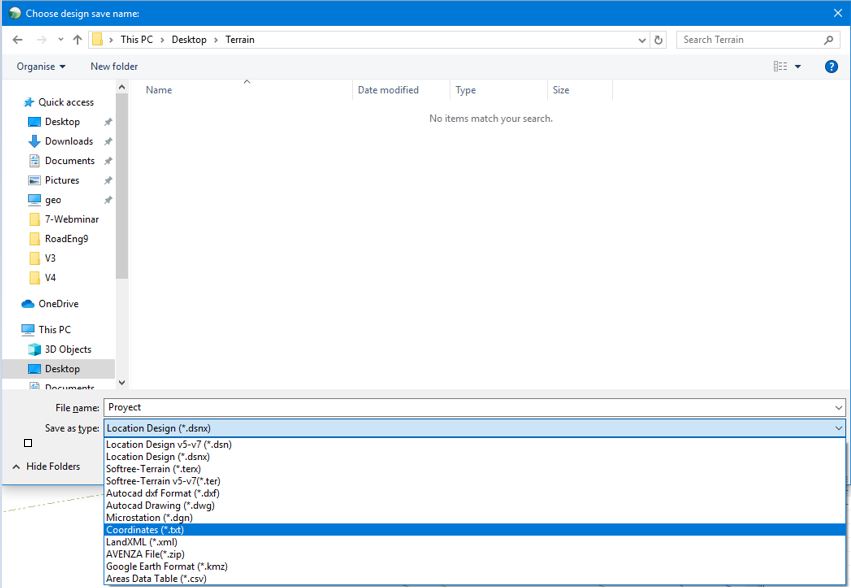Viewport: 851px width, 588px height.
Task: Select Terrain in address path
Action: (x=240, y=40)
